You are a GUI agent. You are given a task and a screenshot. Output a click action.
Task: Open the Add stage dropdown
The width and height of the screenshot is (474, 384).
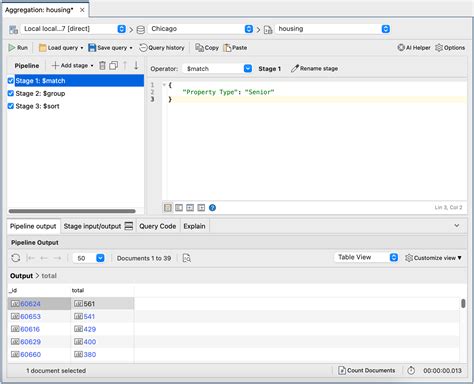click(x=72, y=65)
